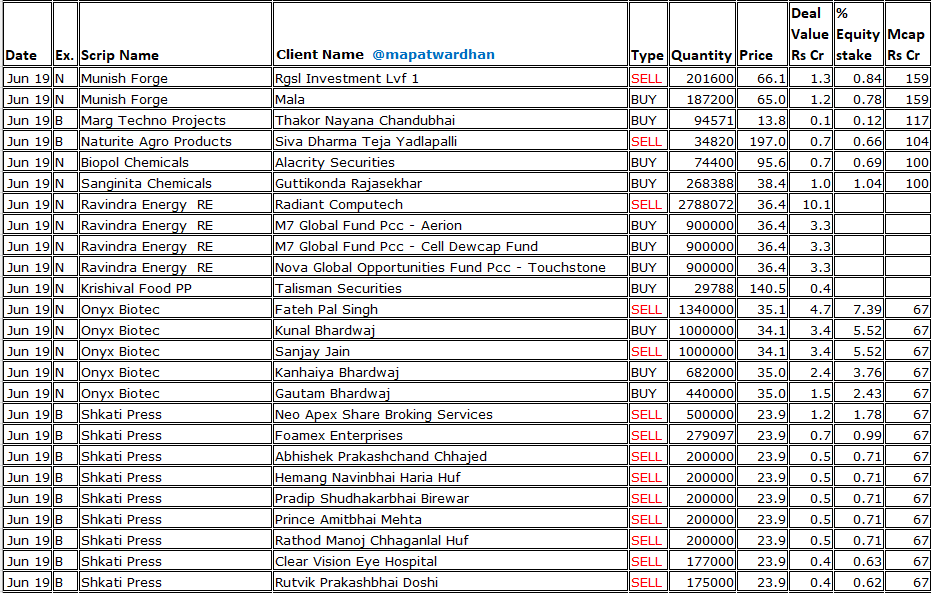
Task: Click scrip Krishival Food PP
Action: [136, 288]
